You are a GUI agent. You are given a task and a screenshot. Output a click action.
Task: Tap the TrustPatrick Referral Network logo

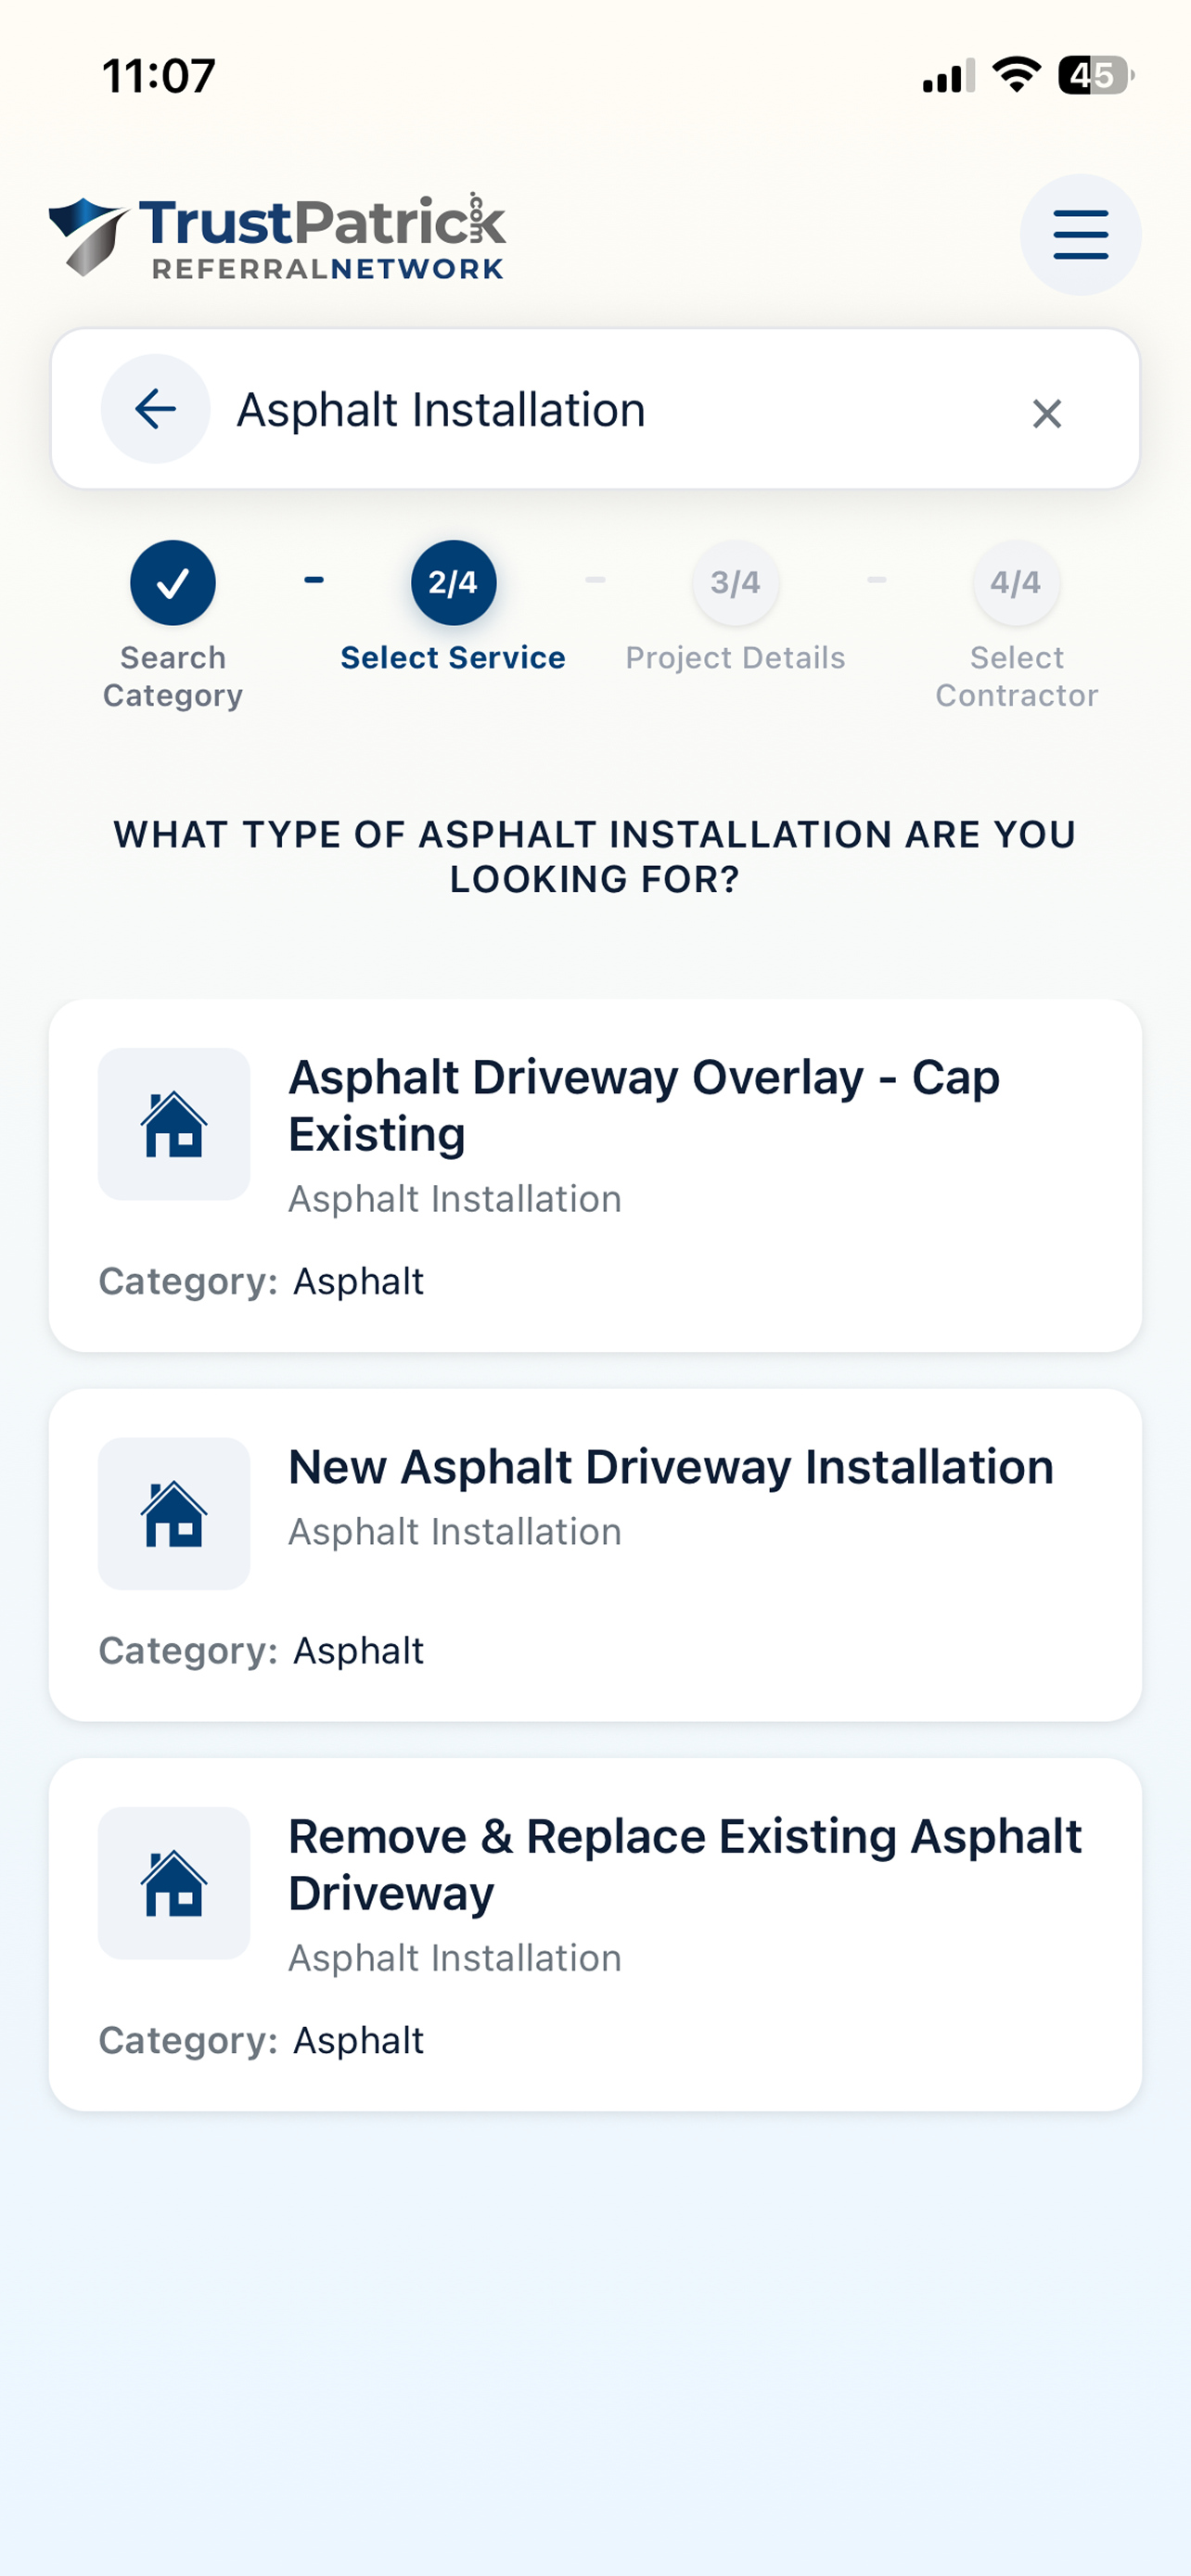(x=277, y=236)
